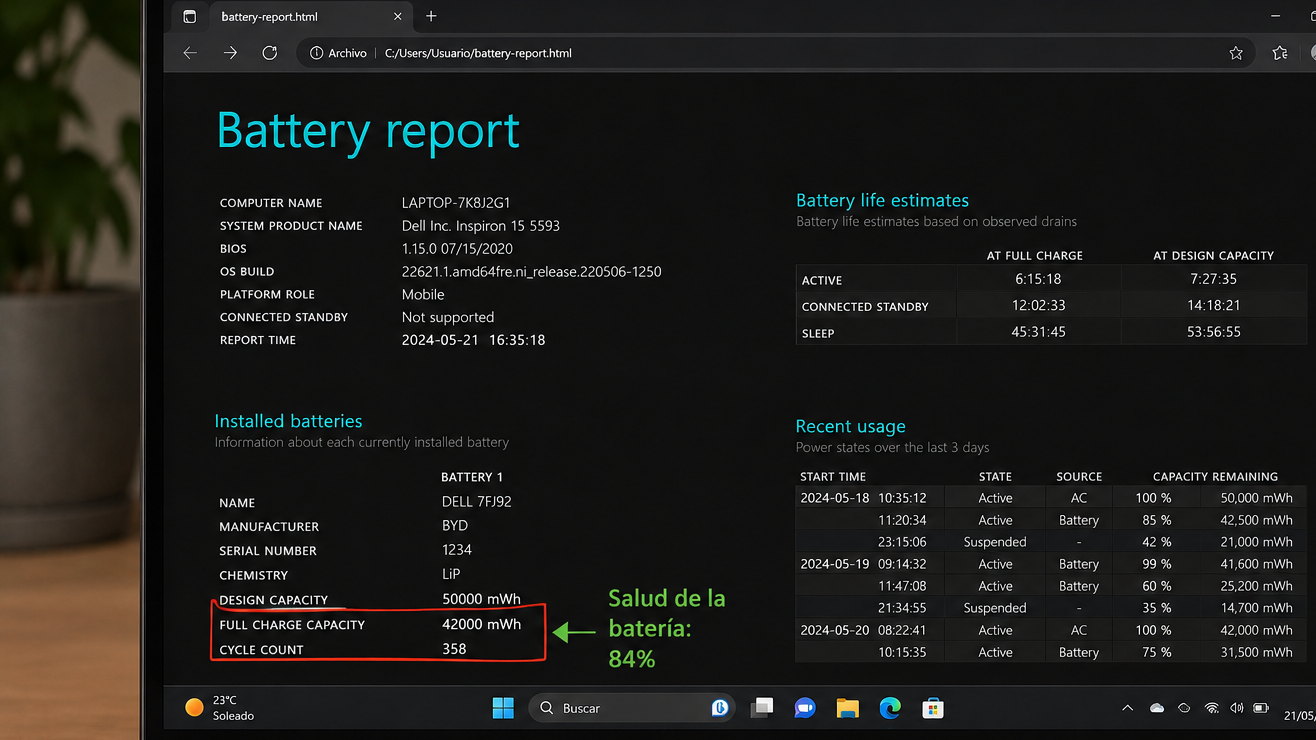Image resolution: width=1316 pixels, height=740 pixels.
Task: Click the "CAPACITY REMAINING" column header
Action: (1215, 476)
